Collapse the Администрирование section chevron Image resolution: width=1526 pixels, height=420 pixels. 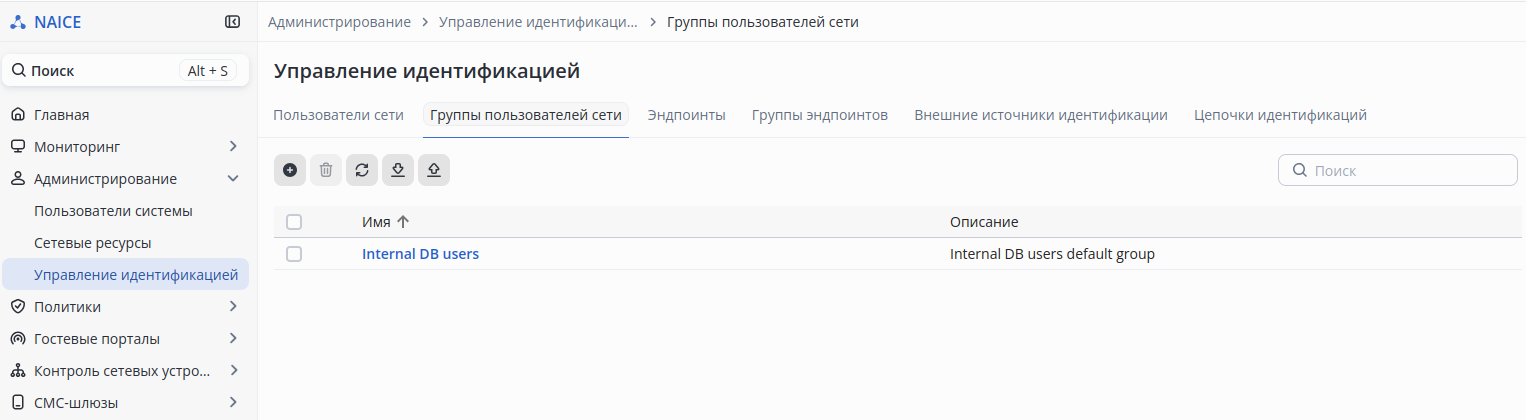pos(233,179)
